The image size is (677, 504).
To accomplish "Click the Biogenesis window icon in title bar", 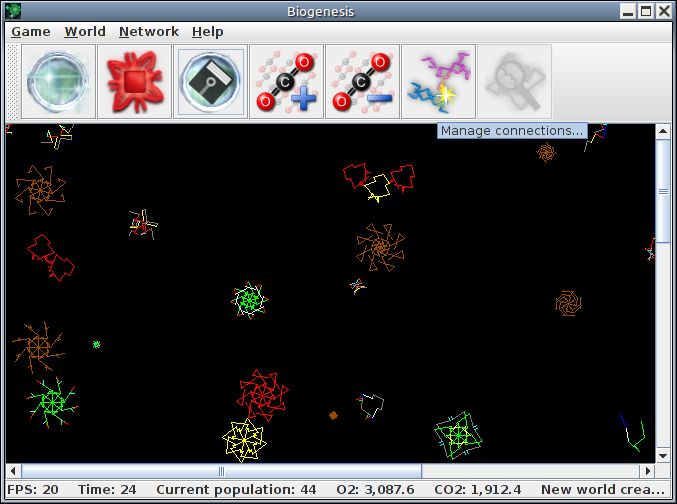I will tap(13, 11).
